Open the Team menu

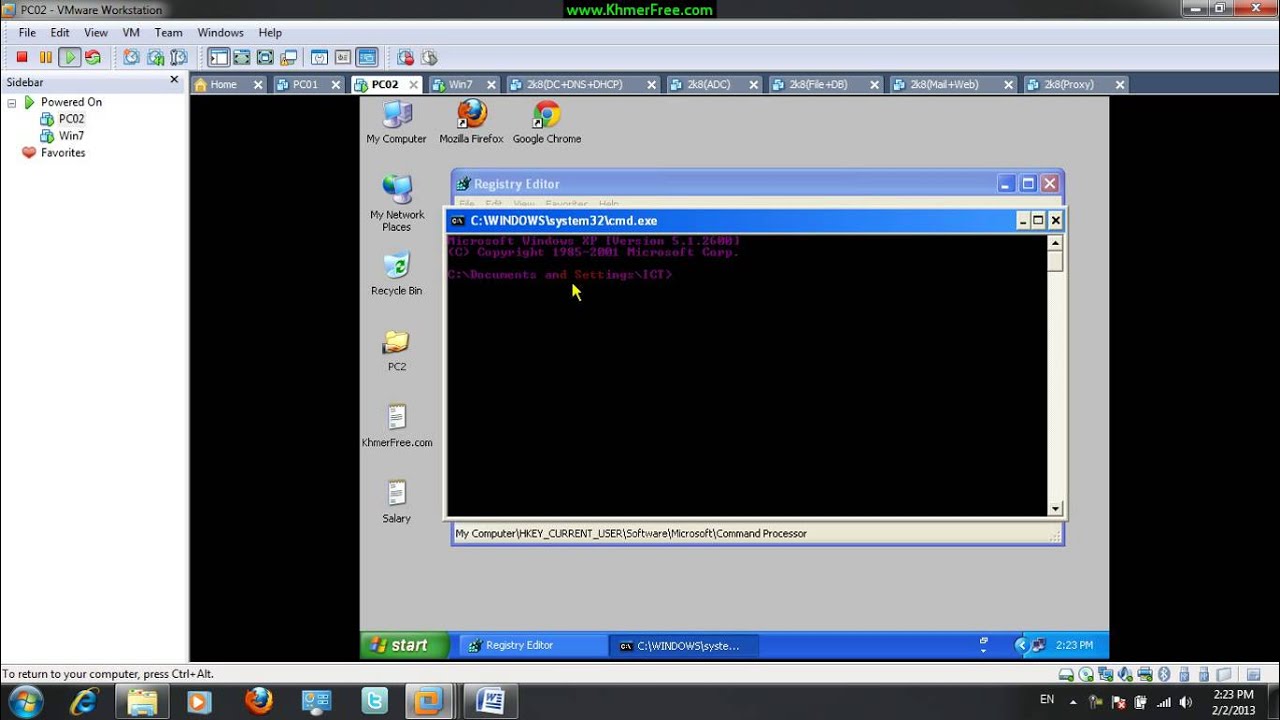tap(168, 33)
